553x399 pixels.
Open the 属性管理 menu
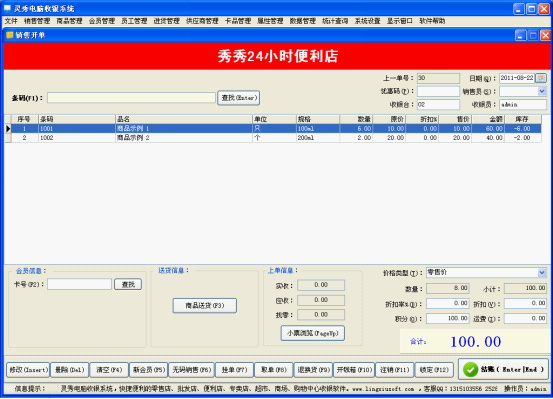click(270, 21)
